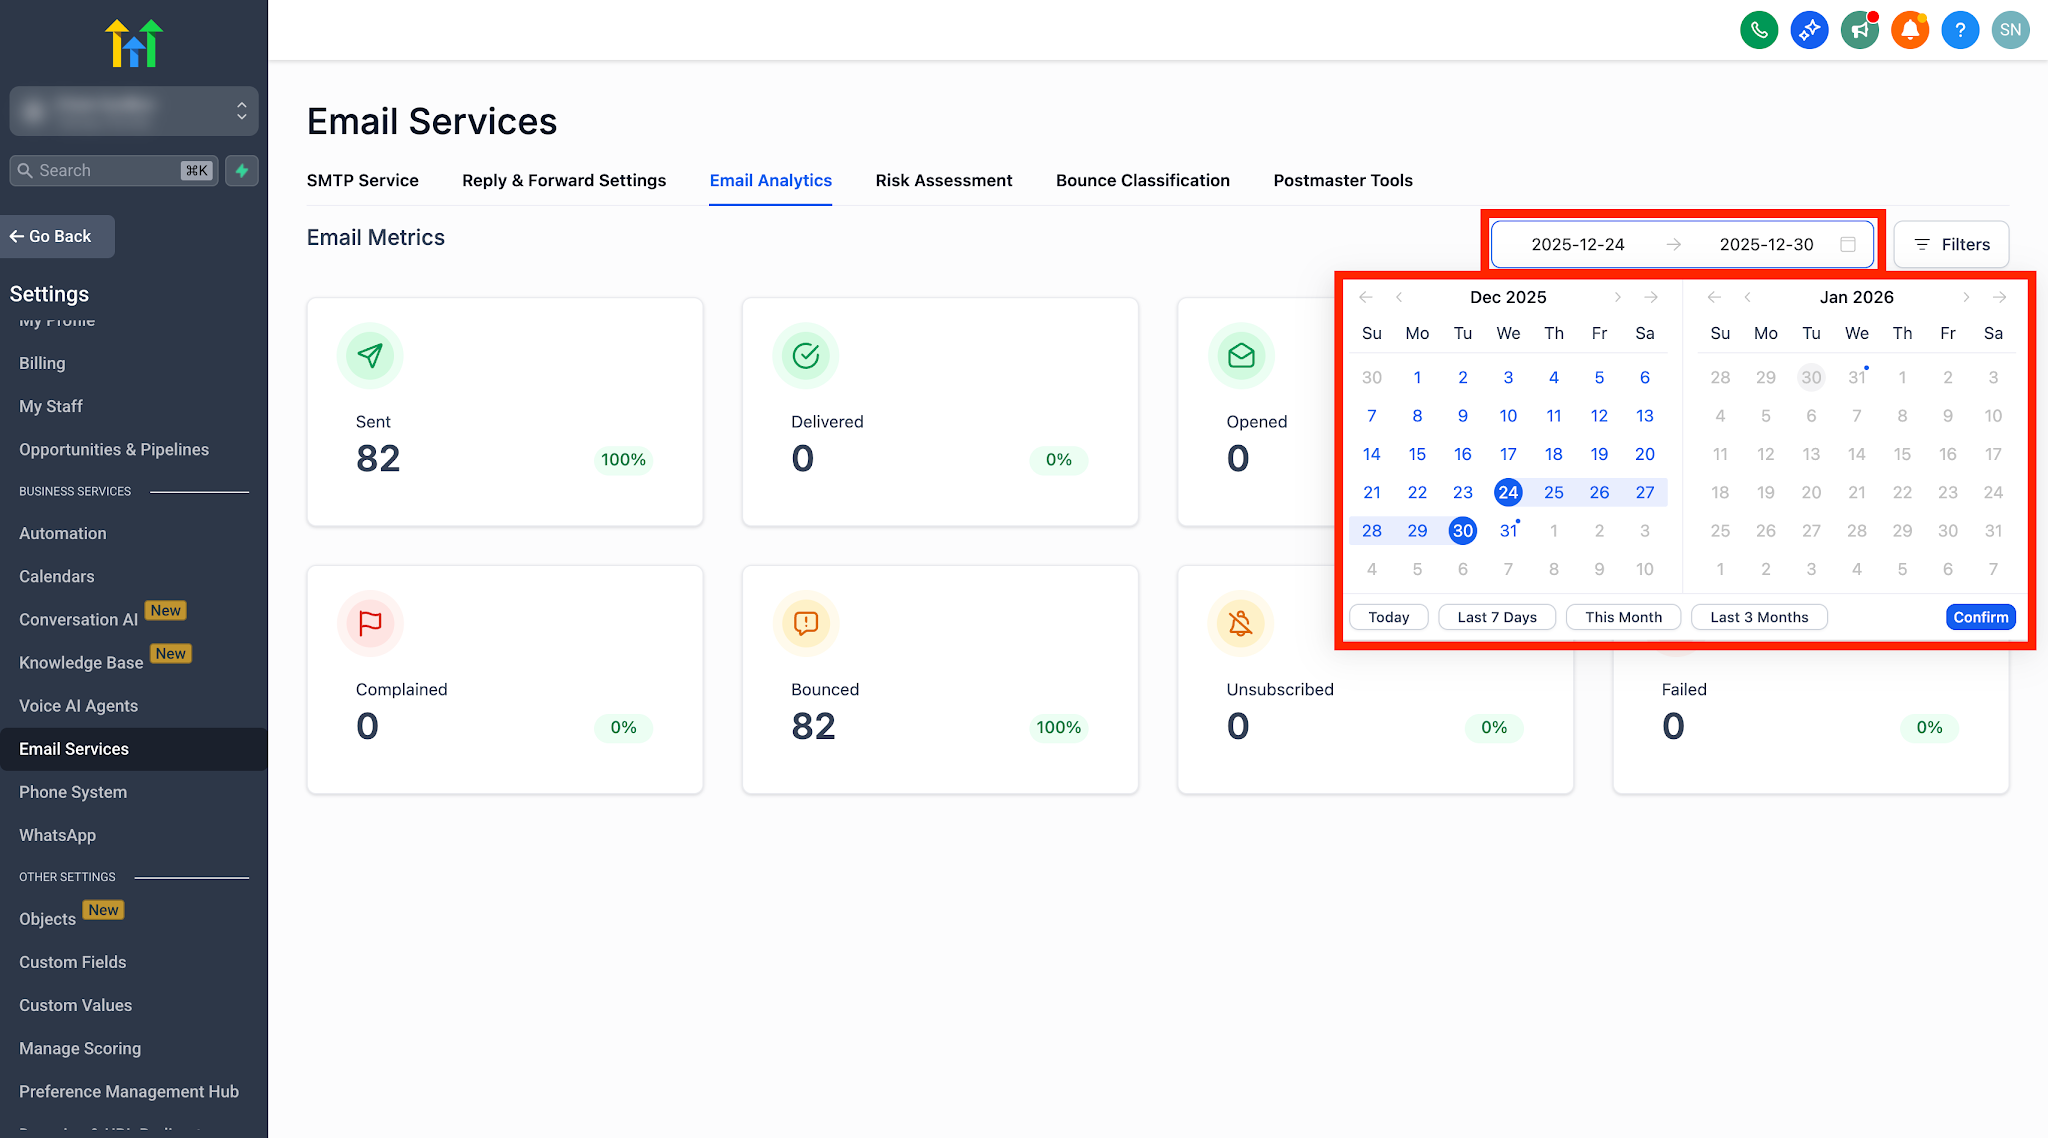The height and width of the screenshot is (1138, 2048).
Task: Pick December 17 in the calendar
Action: [x=1508, y=454]
